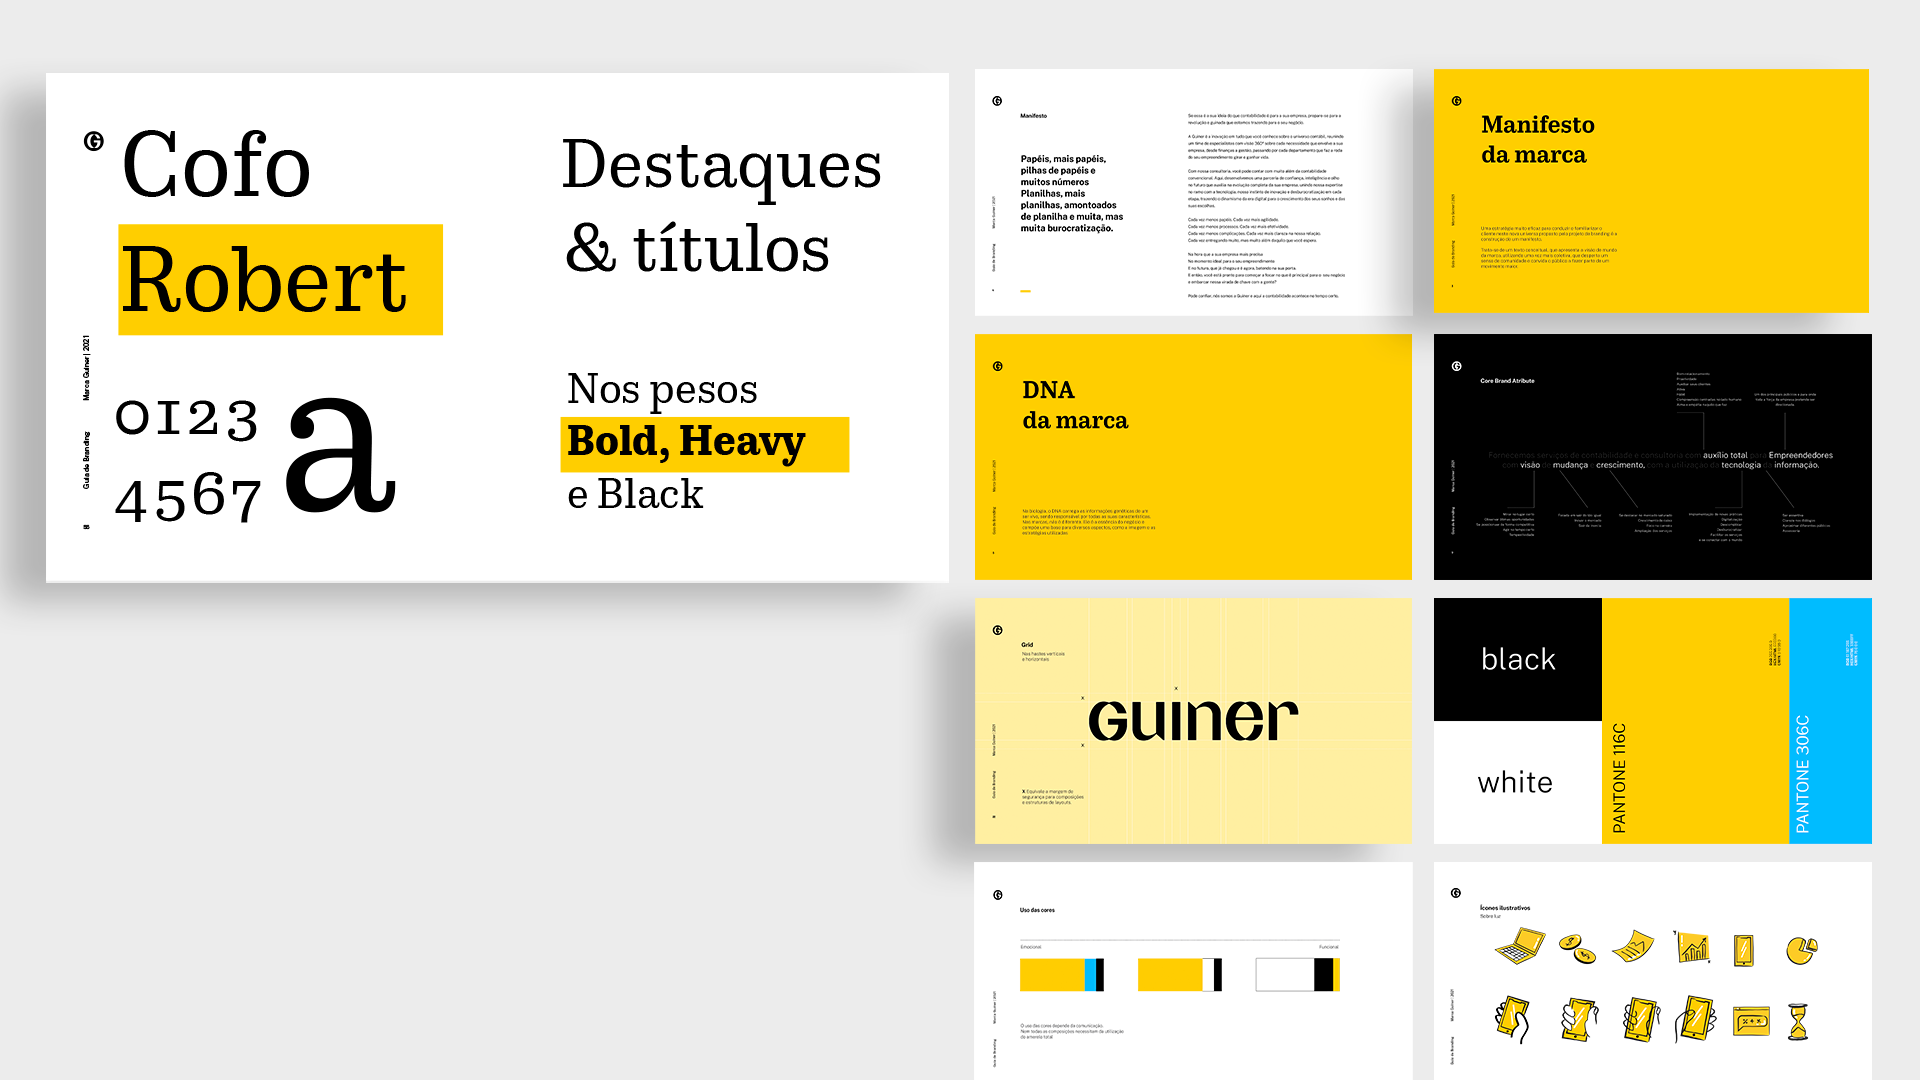Click the 'Grid' label on the logo slide
Screen dimensions: 1920x1080
[1027, 645]
